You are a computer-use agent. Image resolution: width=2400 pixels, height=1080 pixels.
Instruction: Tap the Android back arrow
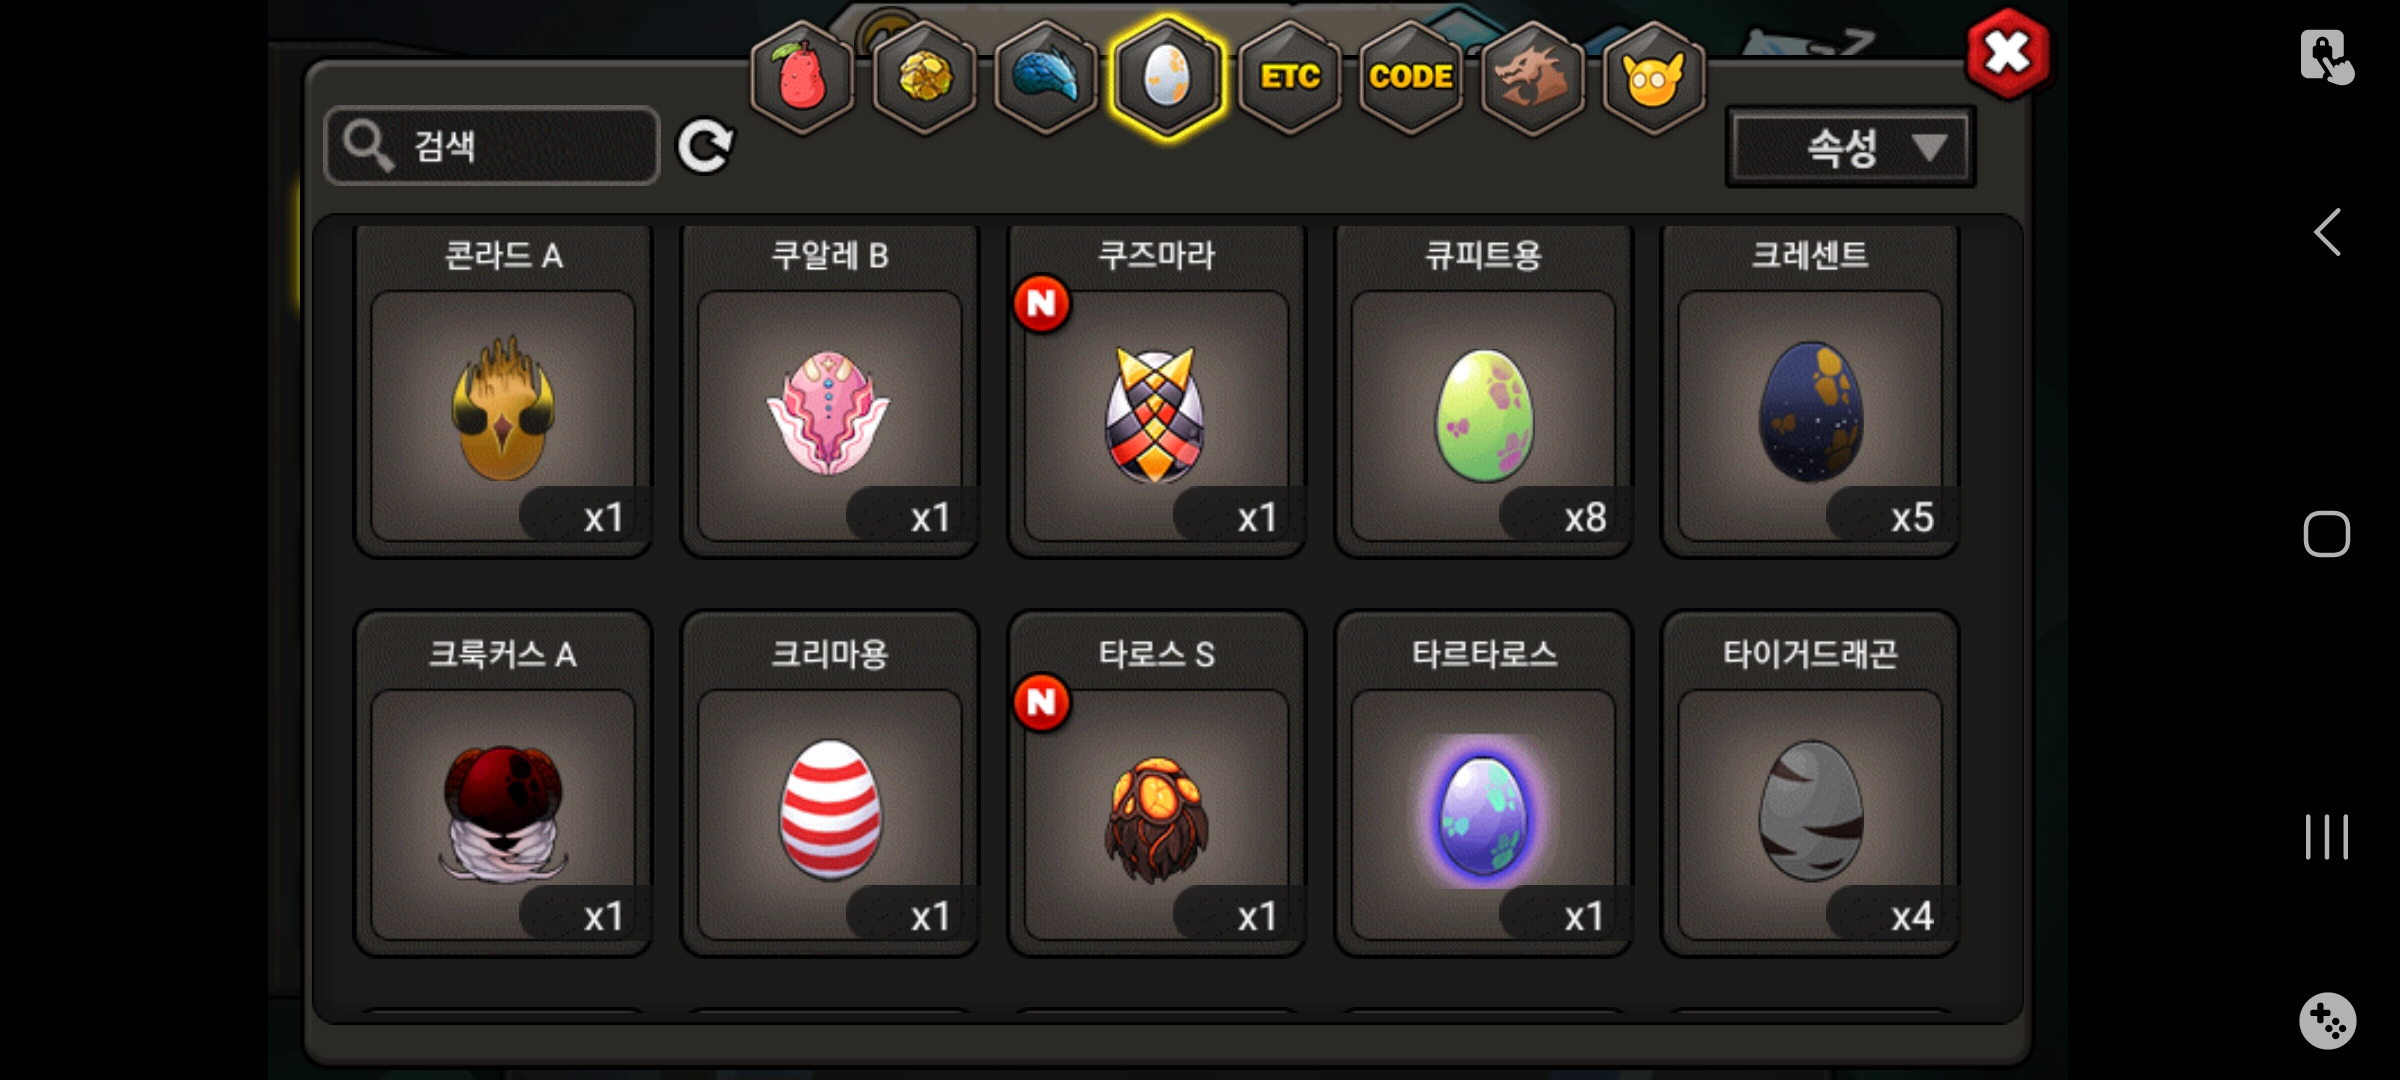click(x=2328, y=232)
